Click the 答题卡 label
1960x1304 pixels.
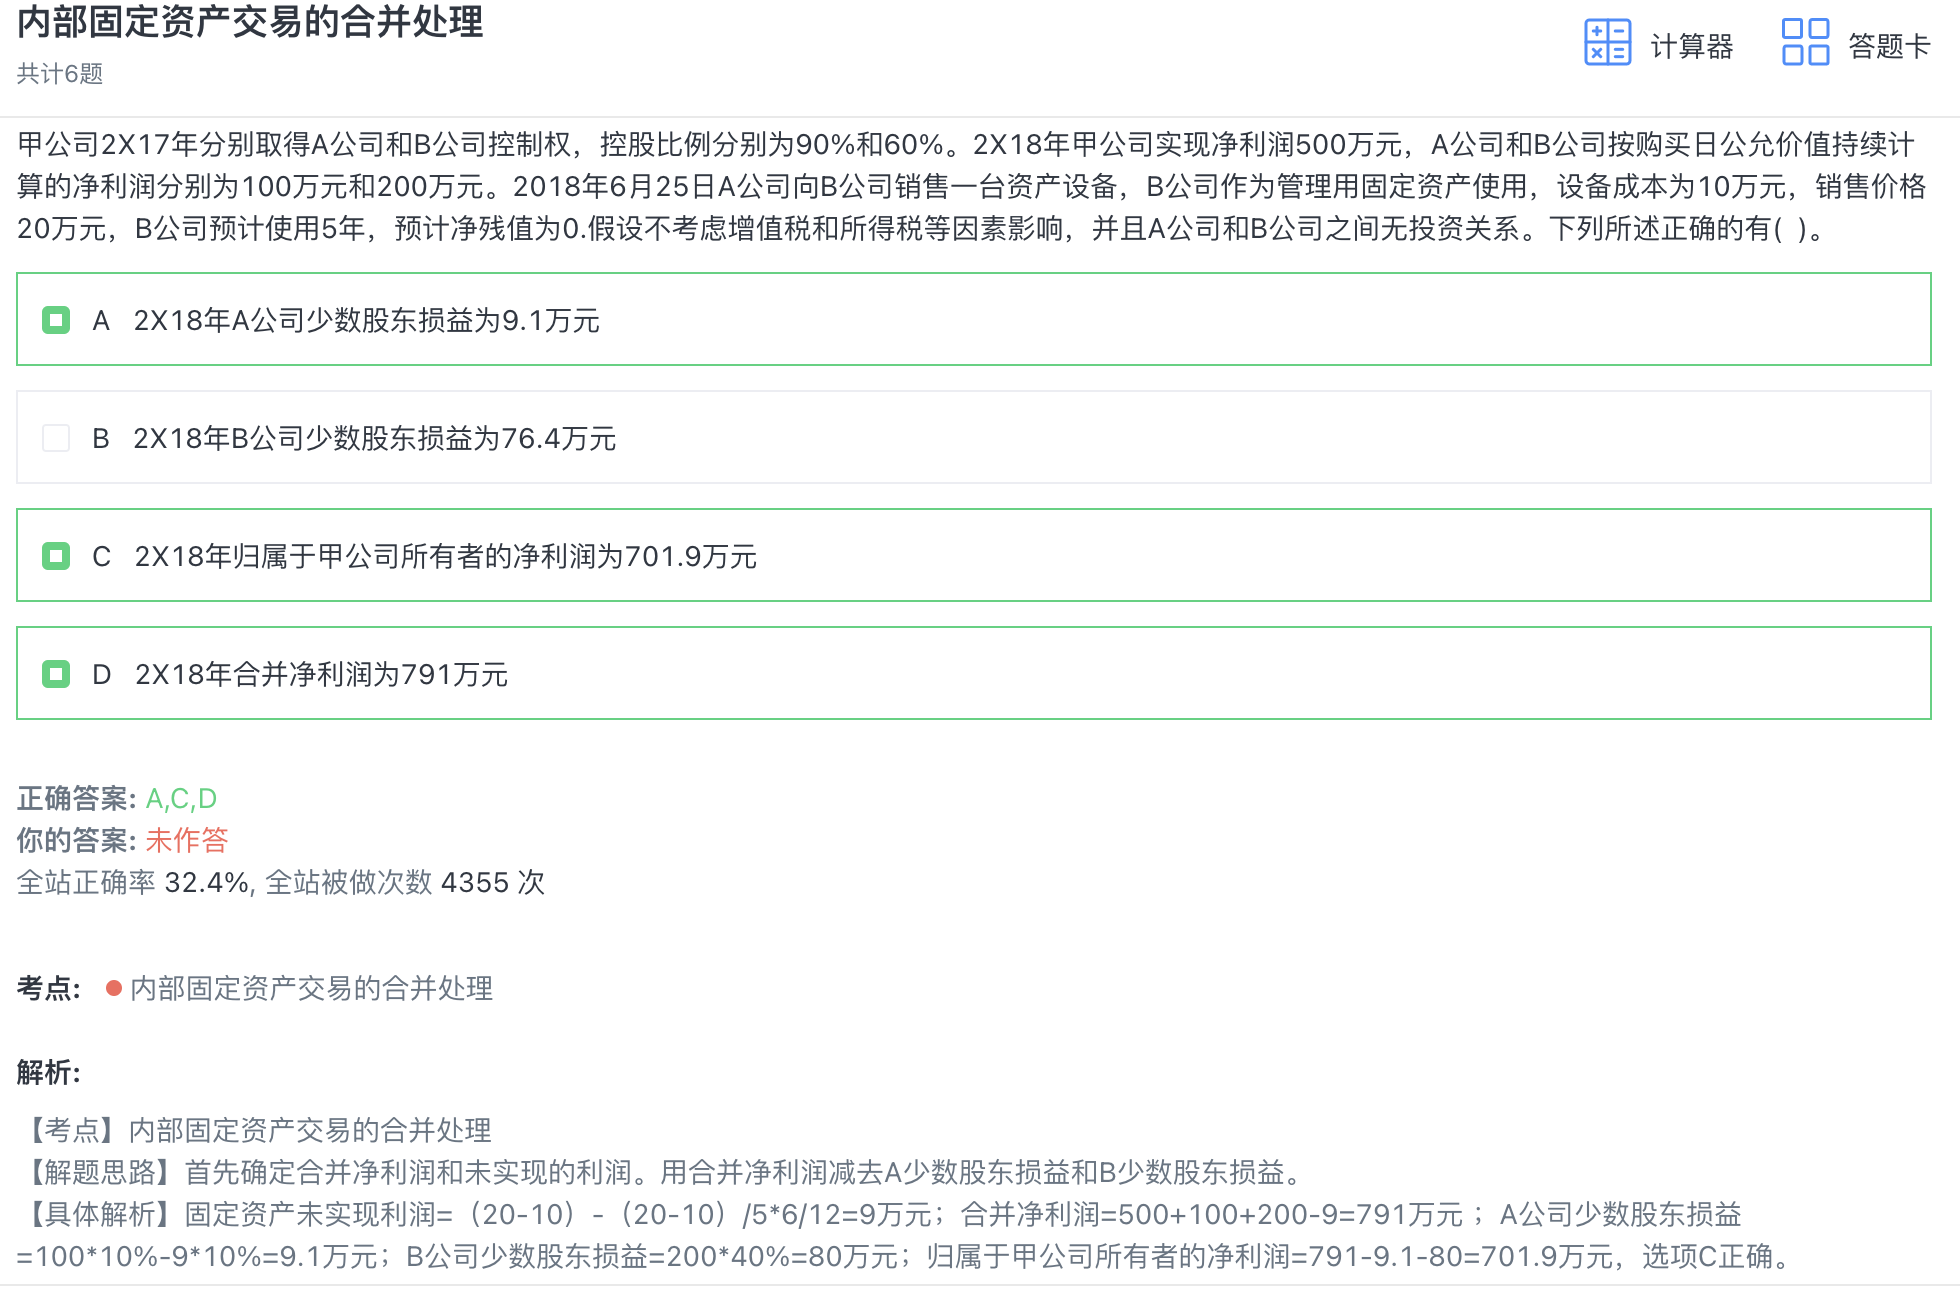coord(1889,46)
